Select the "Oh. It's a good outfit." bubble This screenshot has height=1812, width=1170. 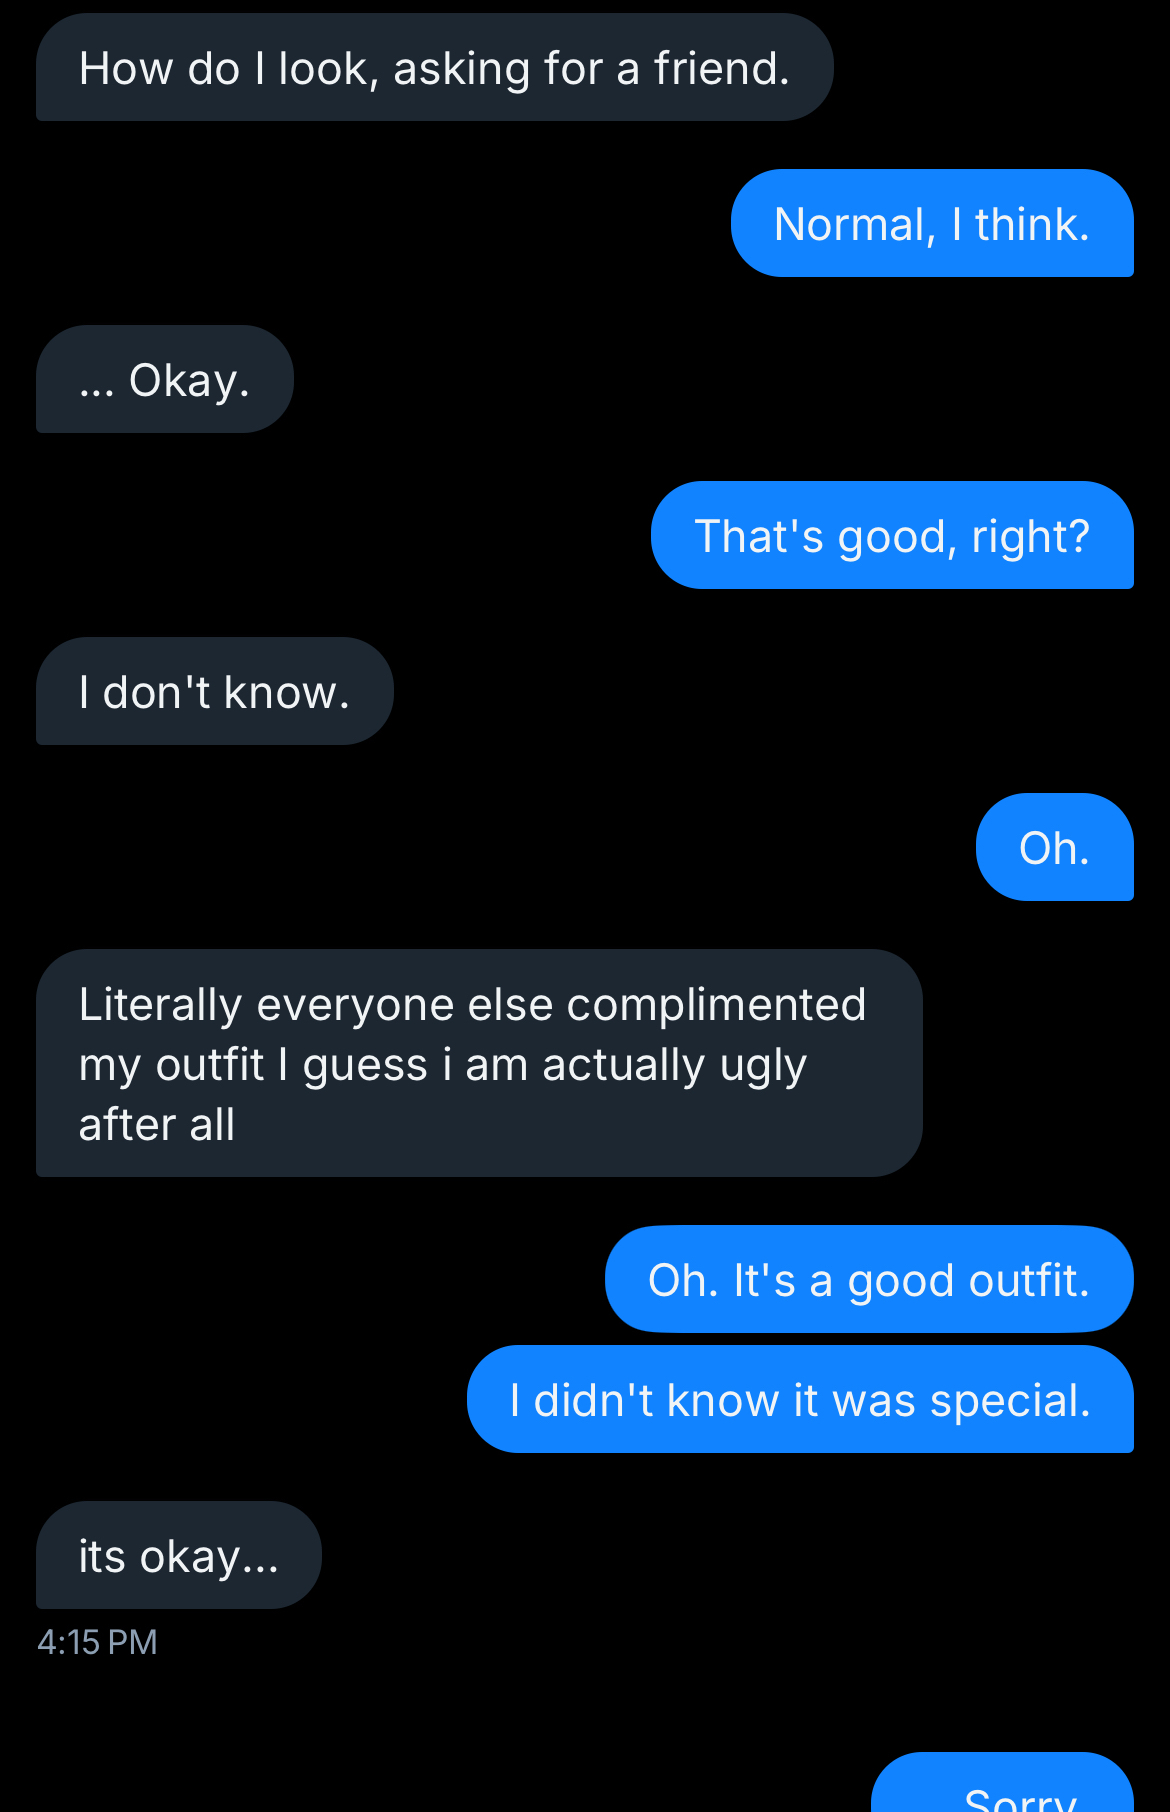(868, 1280)
